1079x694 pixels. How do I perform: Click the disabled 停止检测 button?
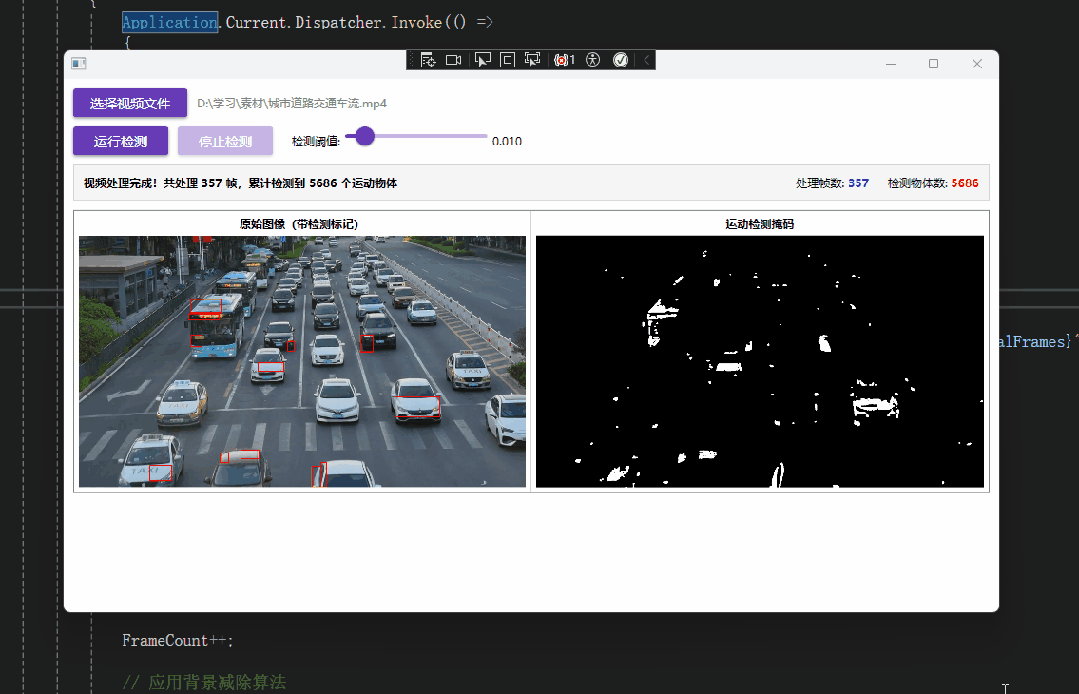tap(226, 141)
